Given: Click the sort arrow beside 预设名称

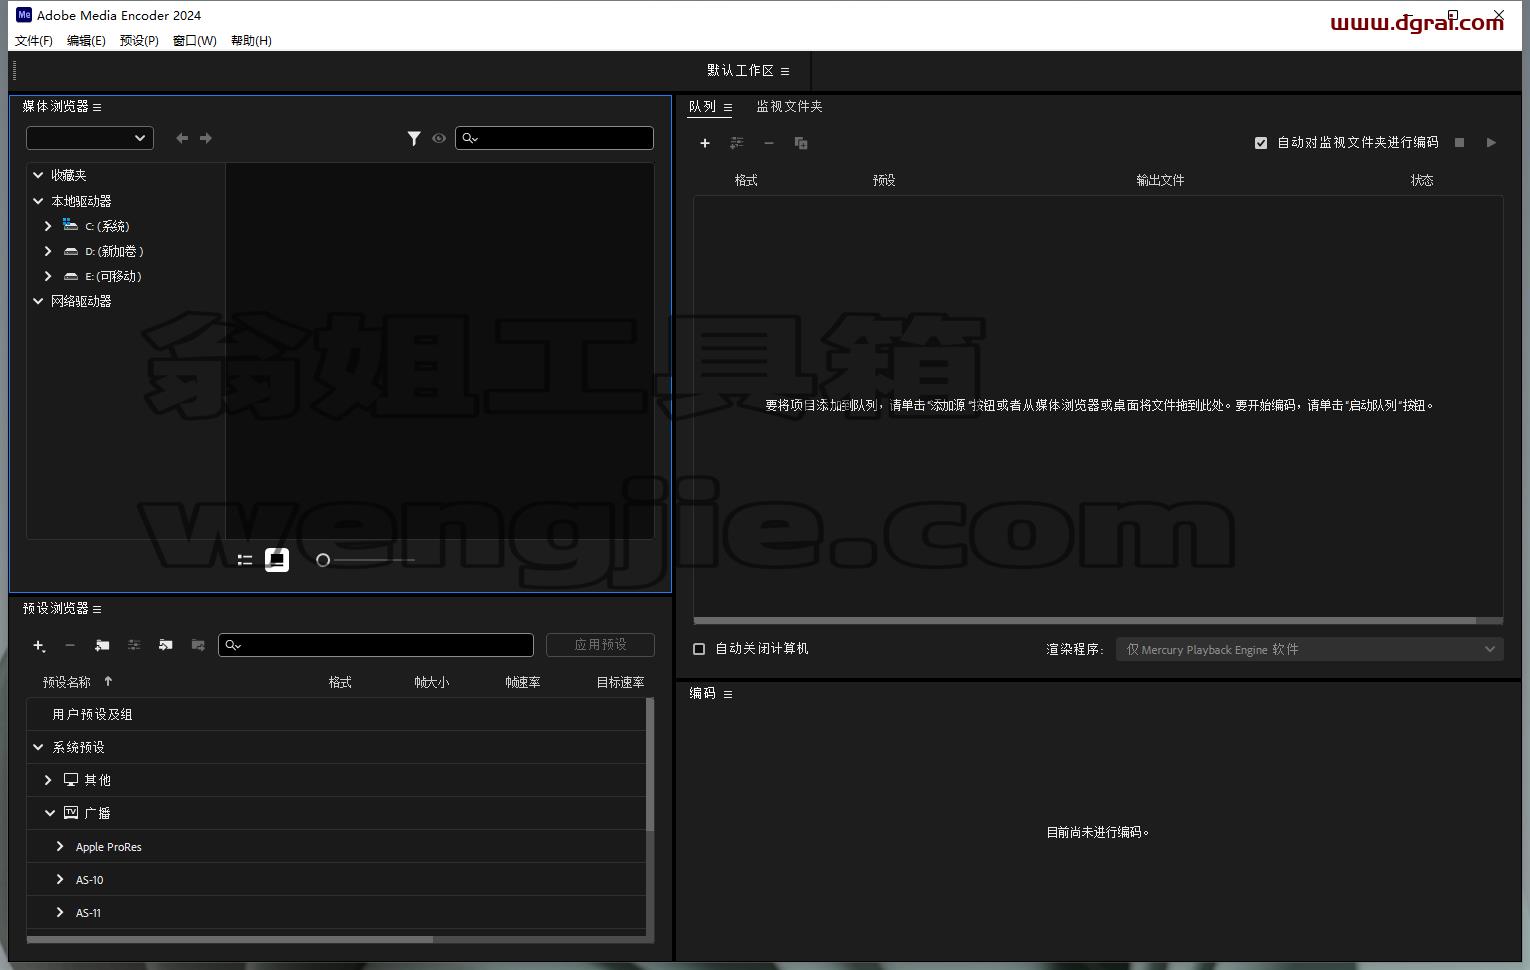Looking at the screenshot, I should click(108, 682).
